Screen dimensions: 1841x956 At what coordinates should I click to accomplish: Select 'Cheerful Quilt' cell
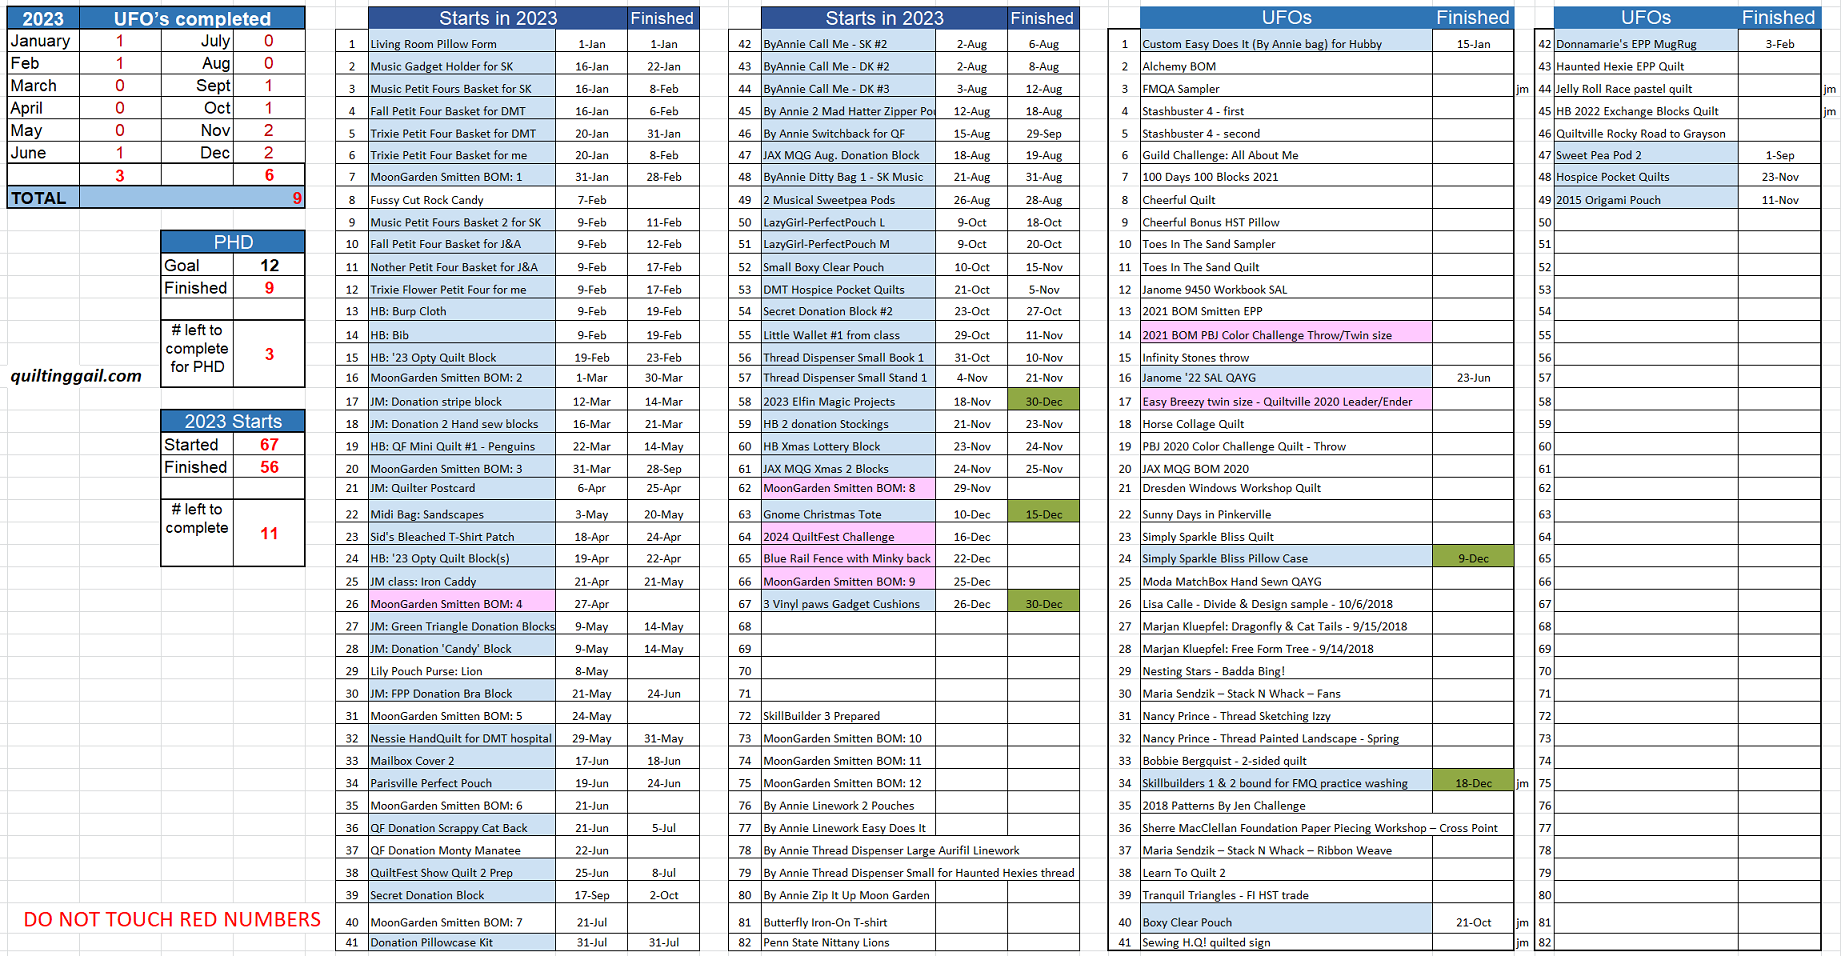tap(1285, 200)
